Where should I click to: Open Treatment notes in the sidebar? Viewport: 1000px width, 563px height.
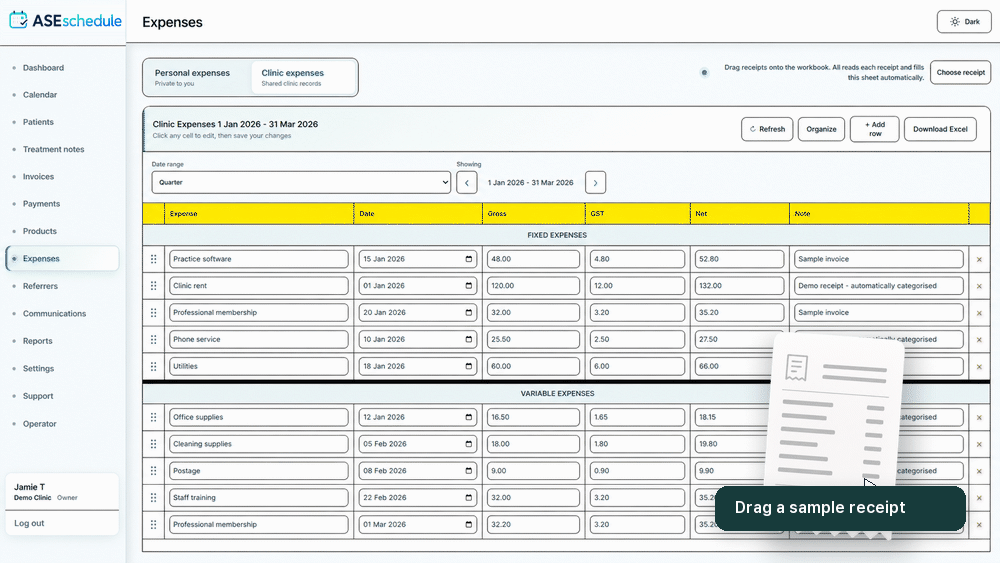54,149
